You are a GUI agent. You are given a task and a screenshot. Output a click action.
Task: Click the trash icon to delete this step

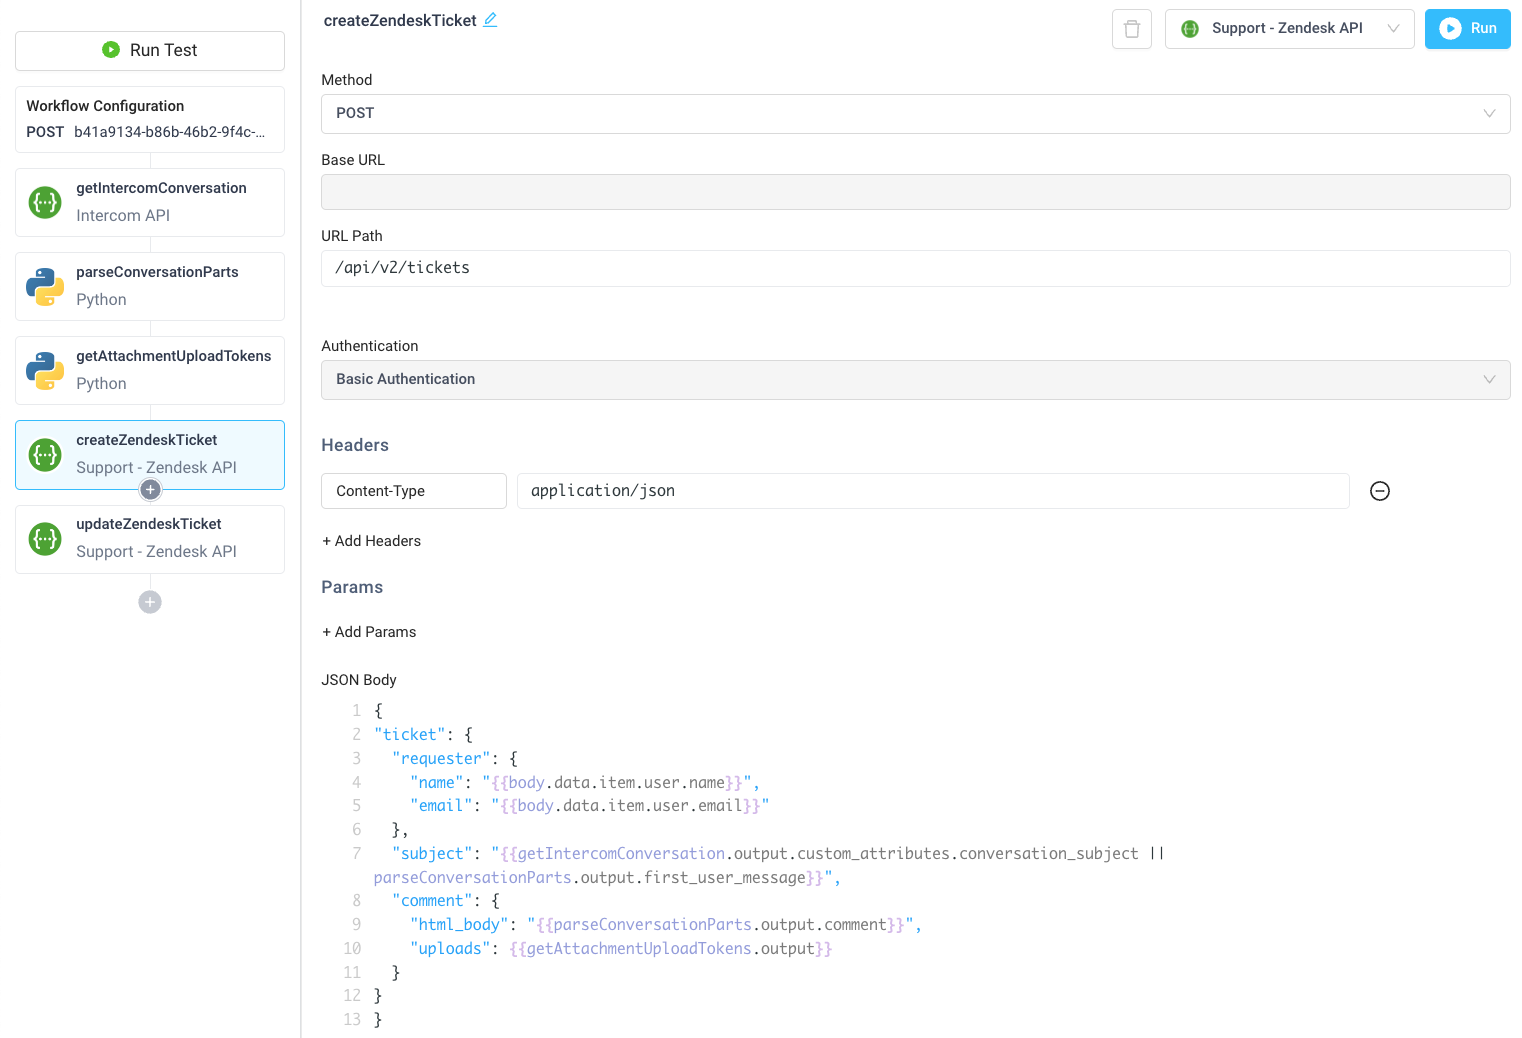(1131, 28)
